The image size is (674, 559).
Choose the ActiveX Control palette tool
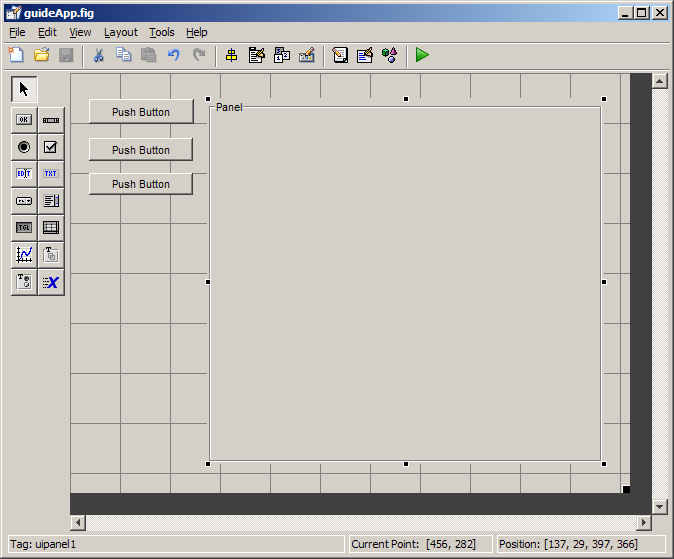tap(51, 282)
